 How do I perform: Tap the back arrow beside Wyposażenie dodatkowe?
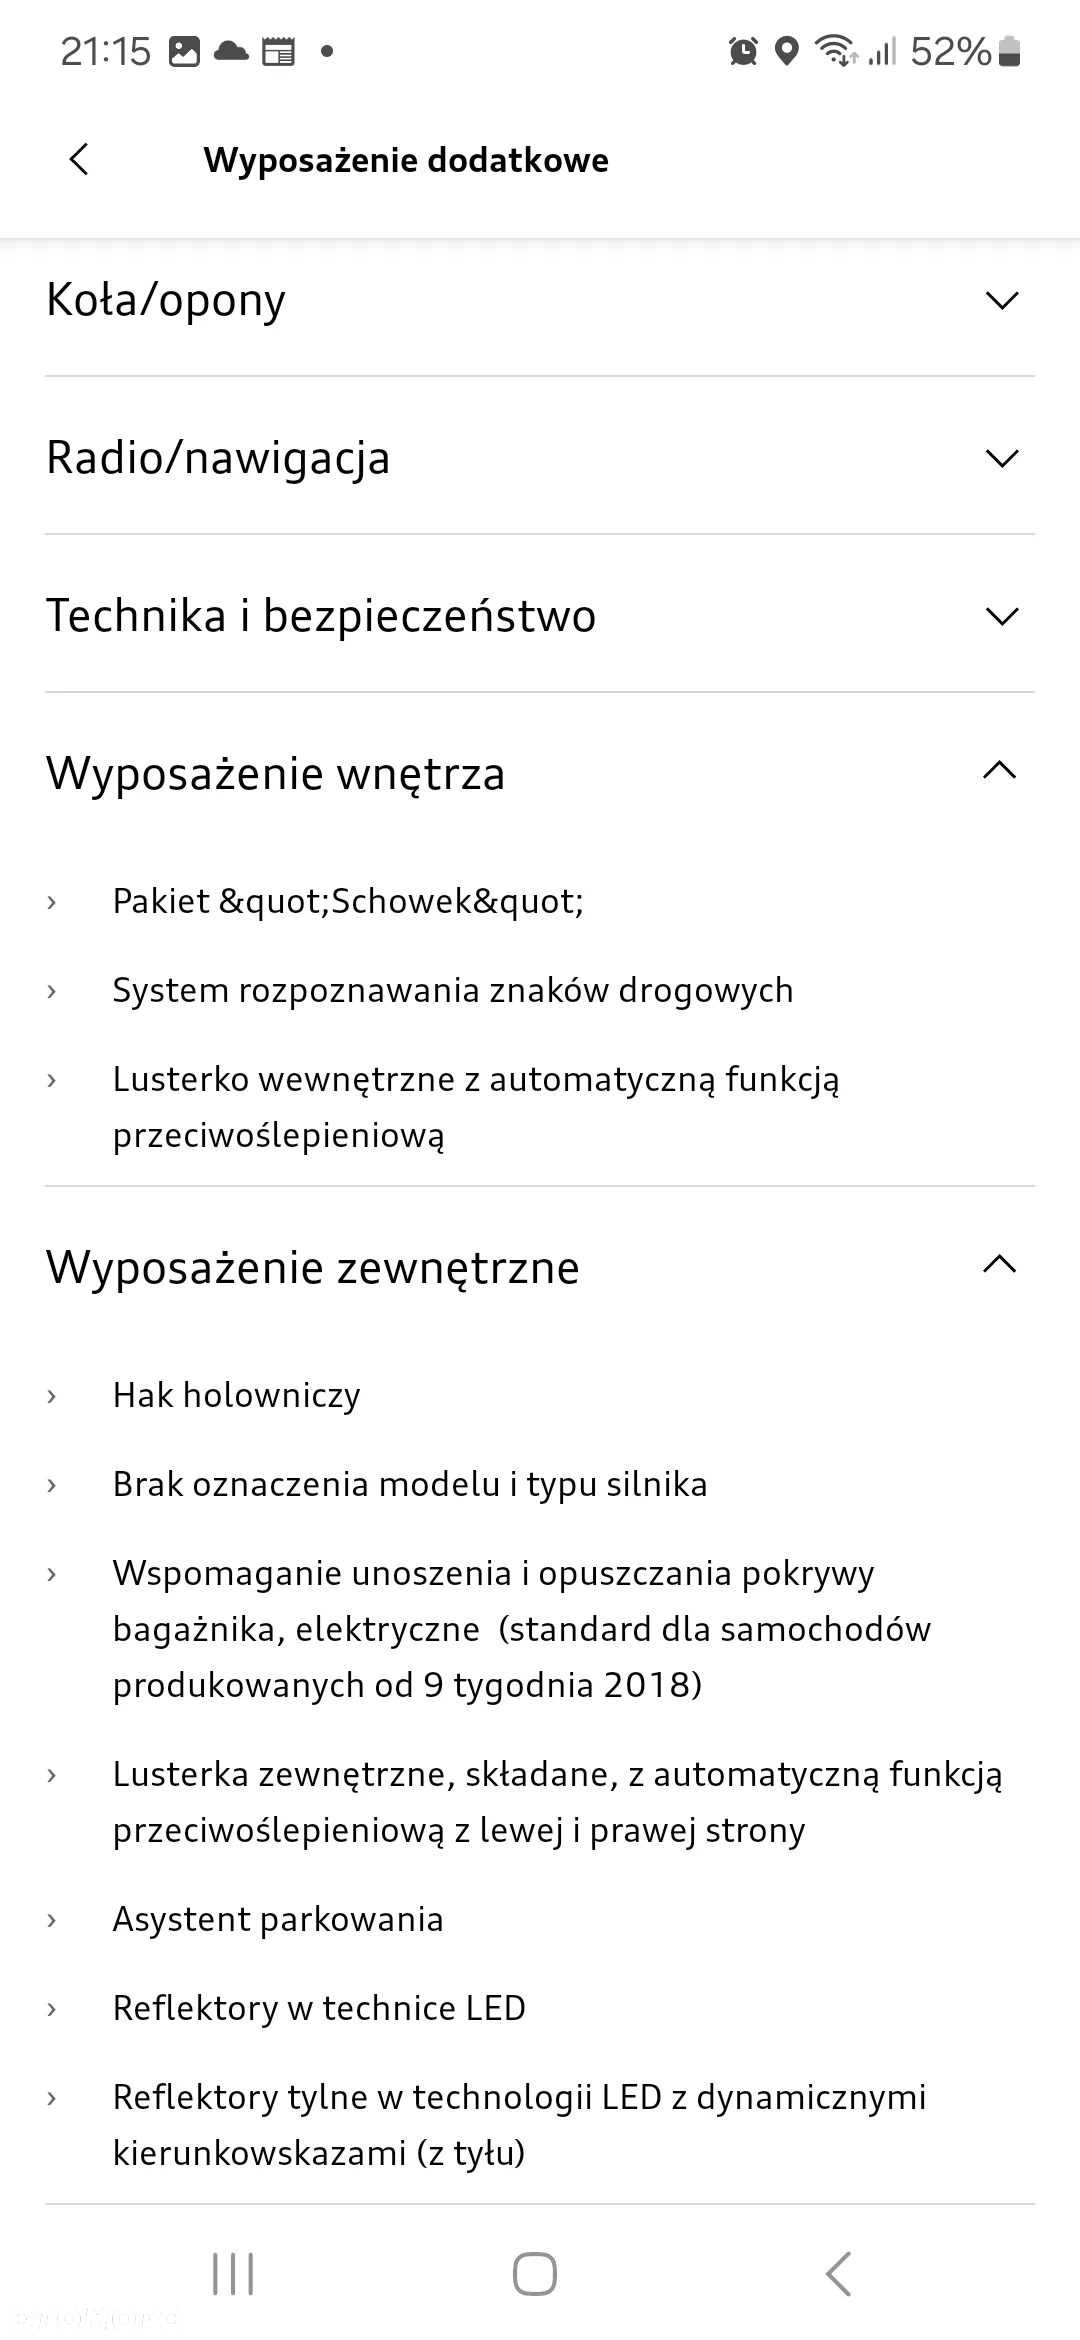point(79,159)
